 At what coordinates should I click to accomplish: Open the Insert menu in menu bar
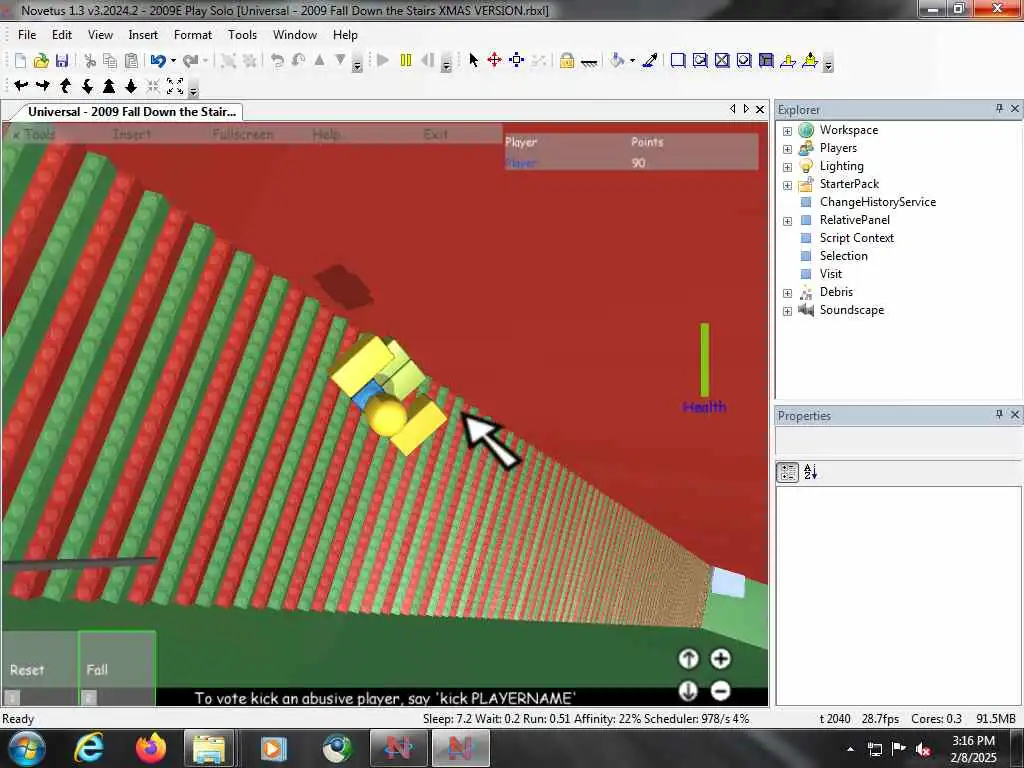pos(143,35)
